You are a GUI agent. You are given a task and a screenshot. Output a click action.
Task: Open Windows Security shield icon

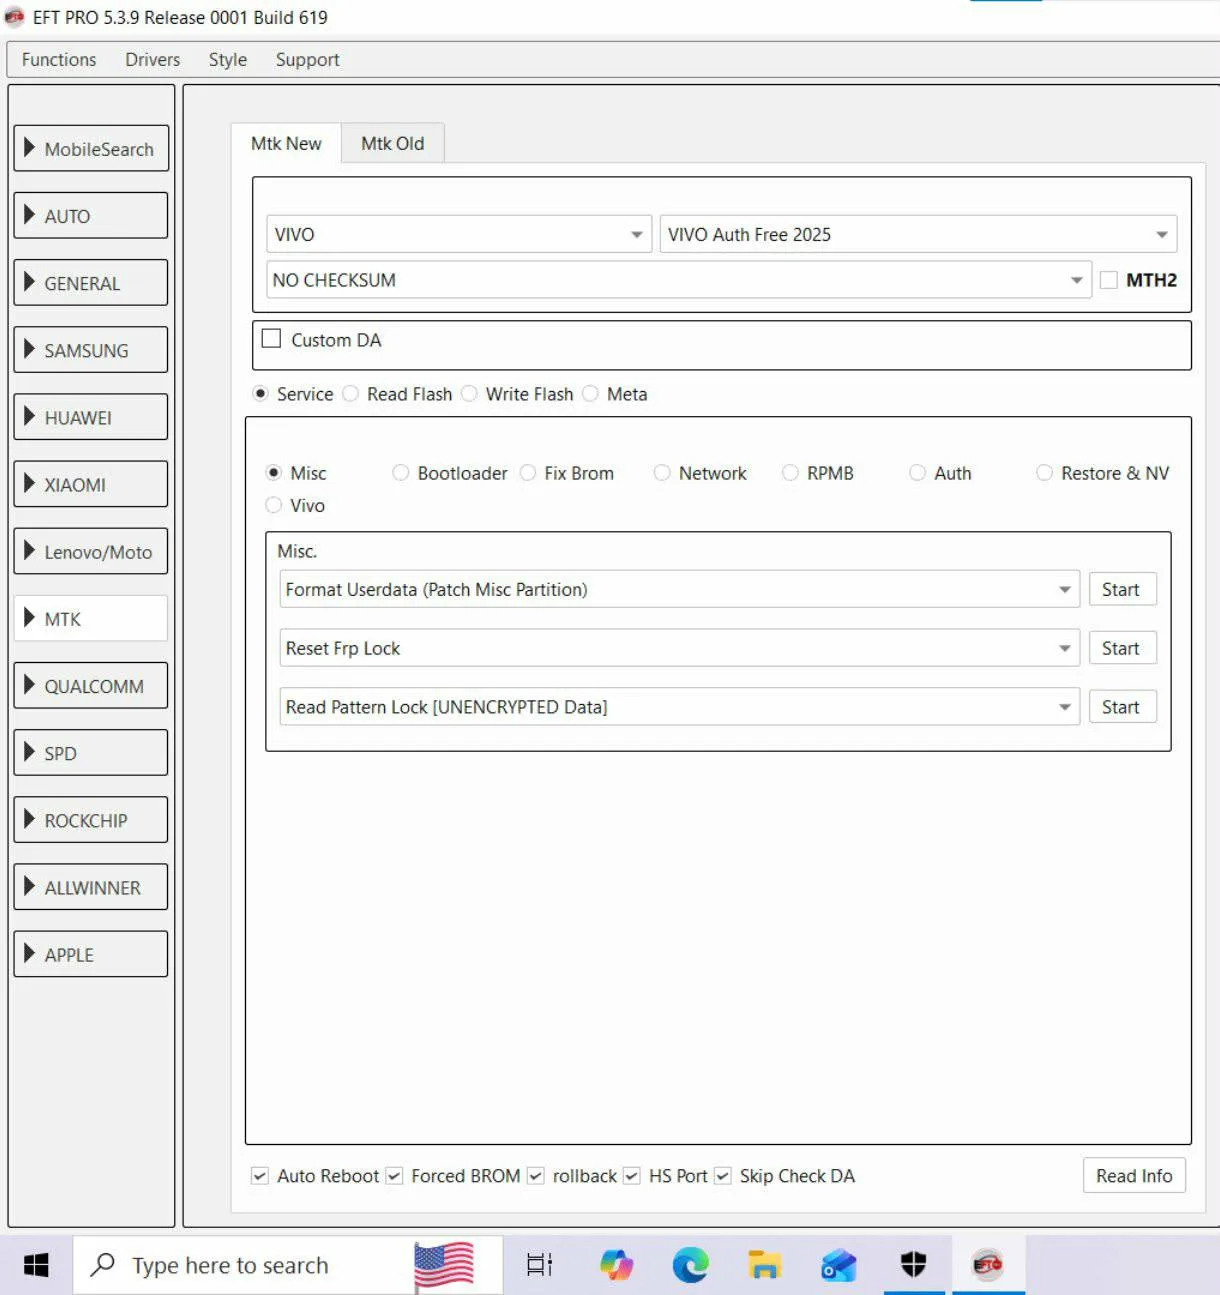click(913, 1265)
